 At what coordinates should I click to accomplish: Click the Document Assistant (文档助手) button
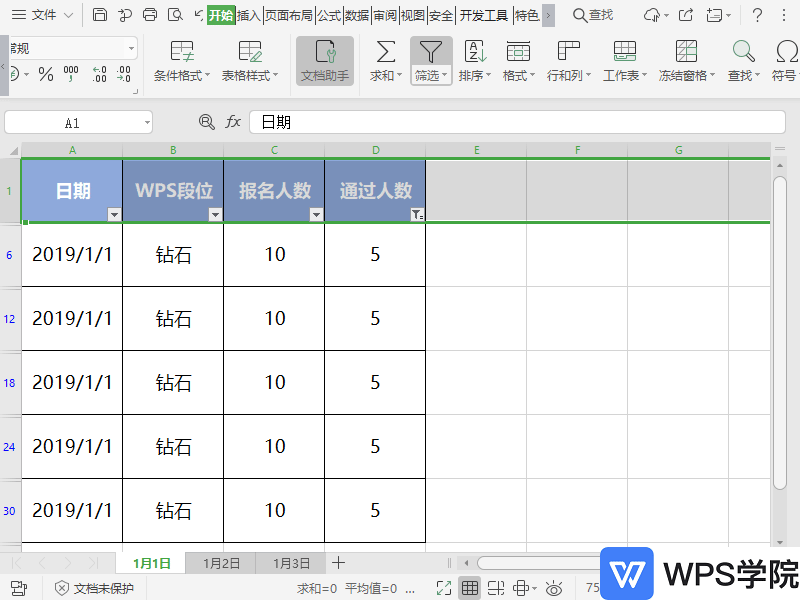coord(325,61)
